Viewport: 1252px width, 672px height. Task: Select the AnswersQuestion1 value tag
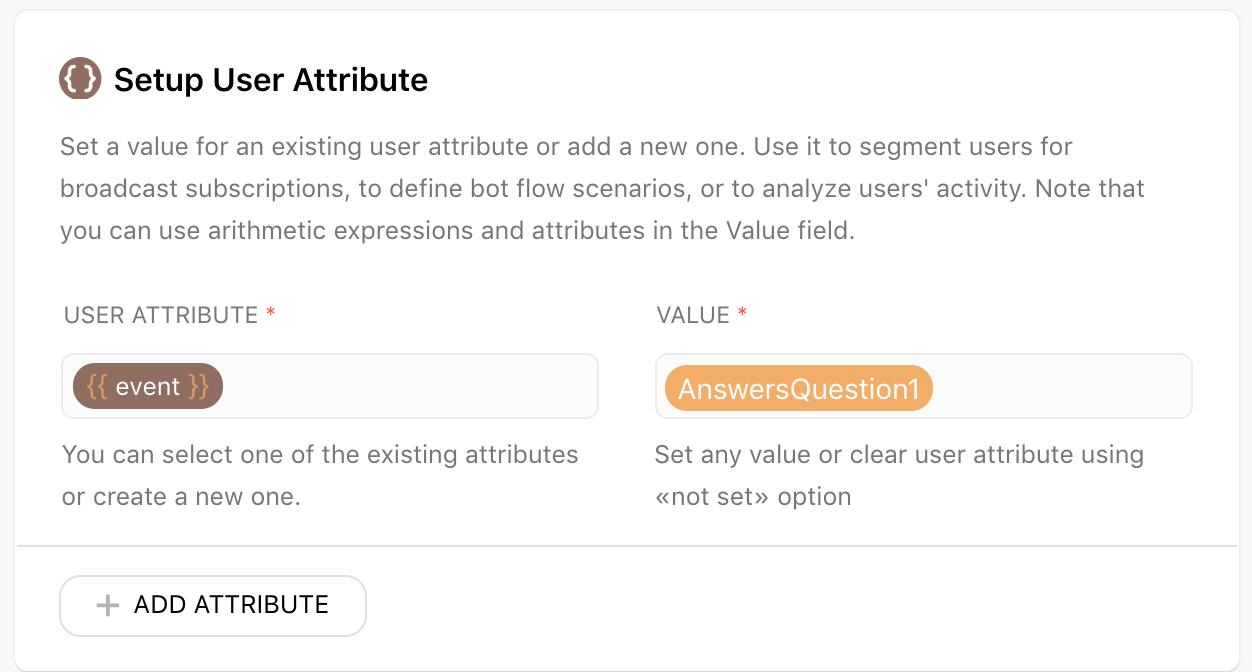799,388
